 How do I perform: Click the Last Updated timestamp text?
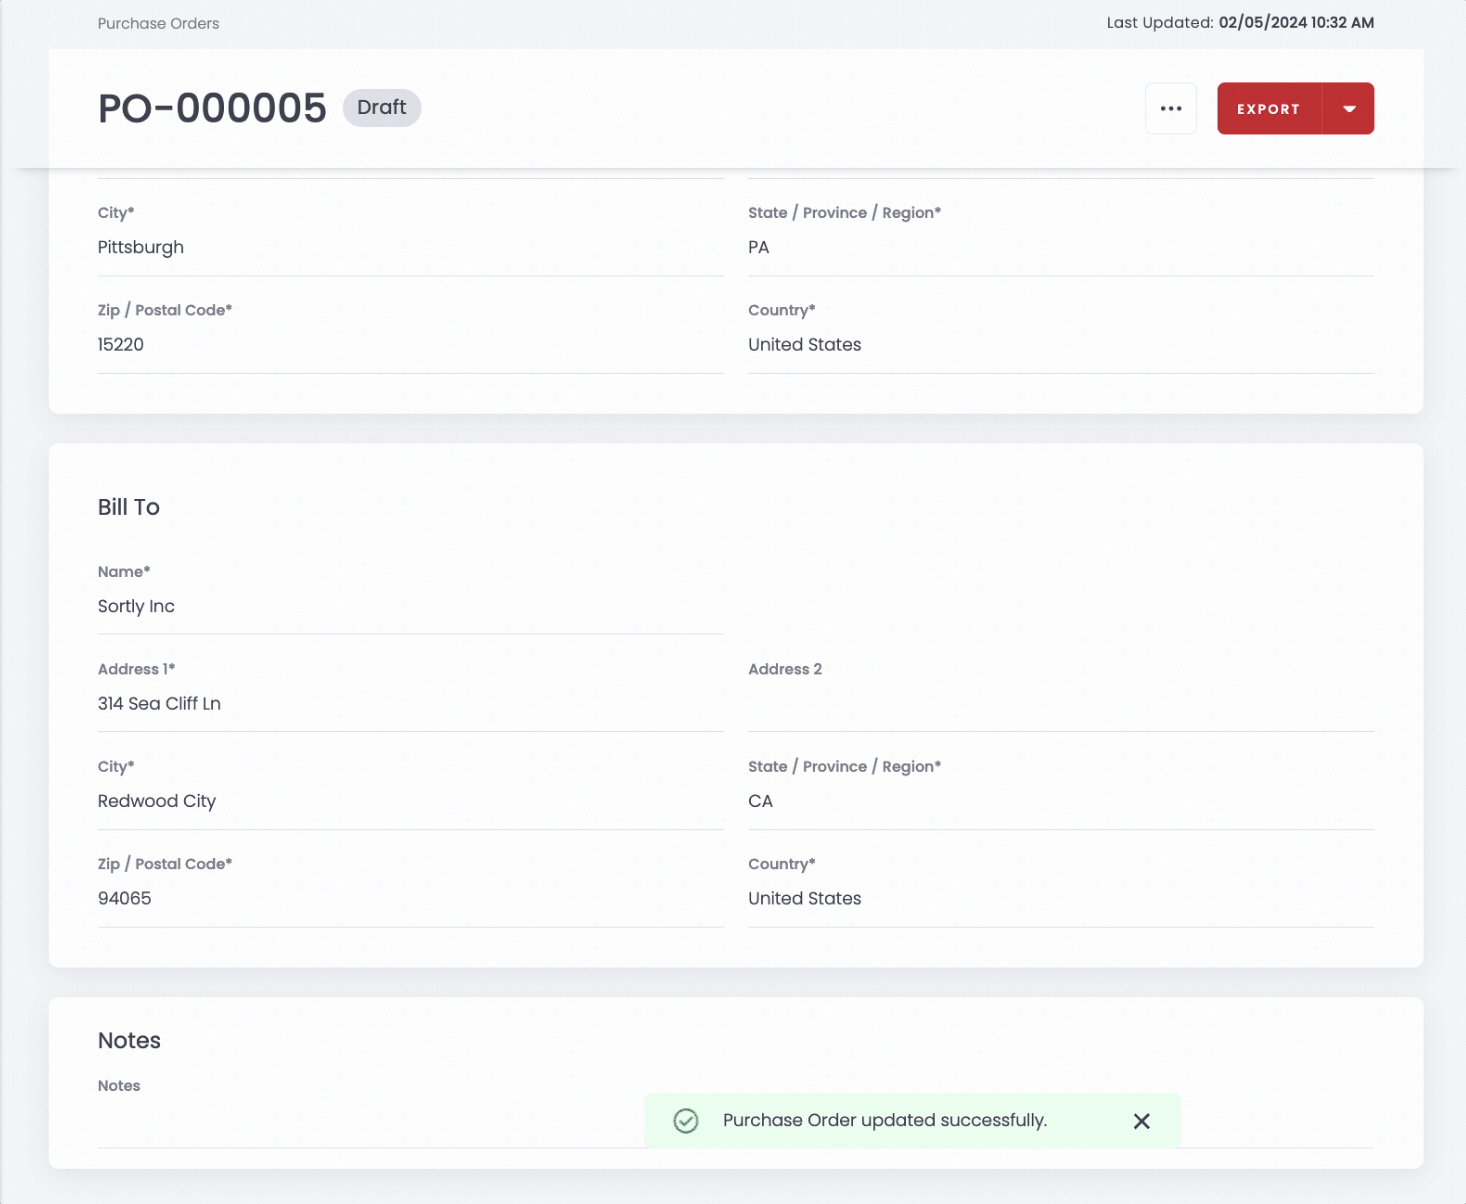1240,23
